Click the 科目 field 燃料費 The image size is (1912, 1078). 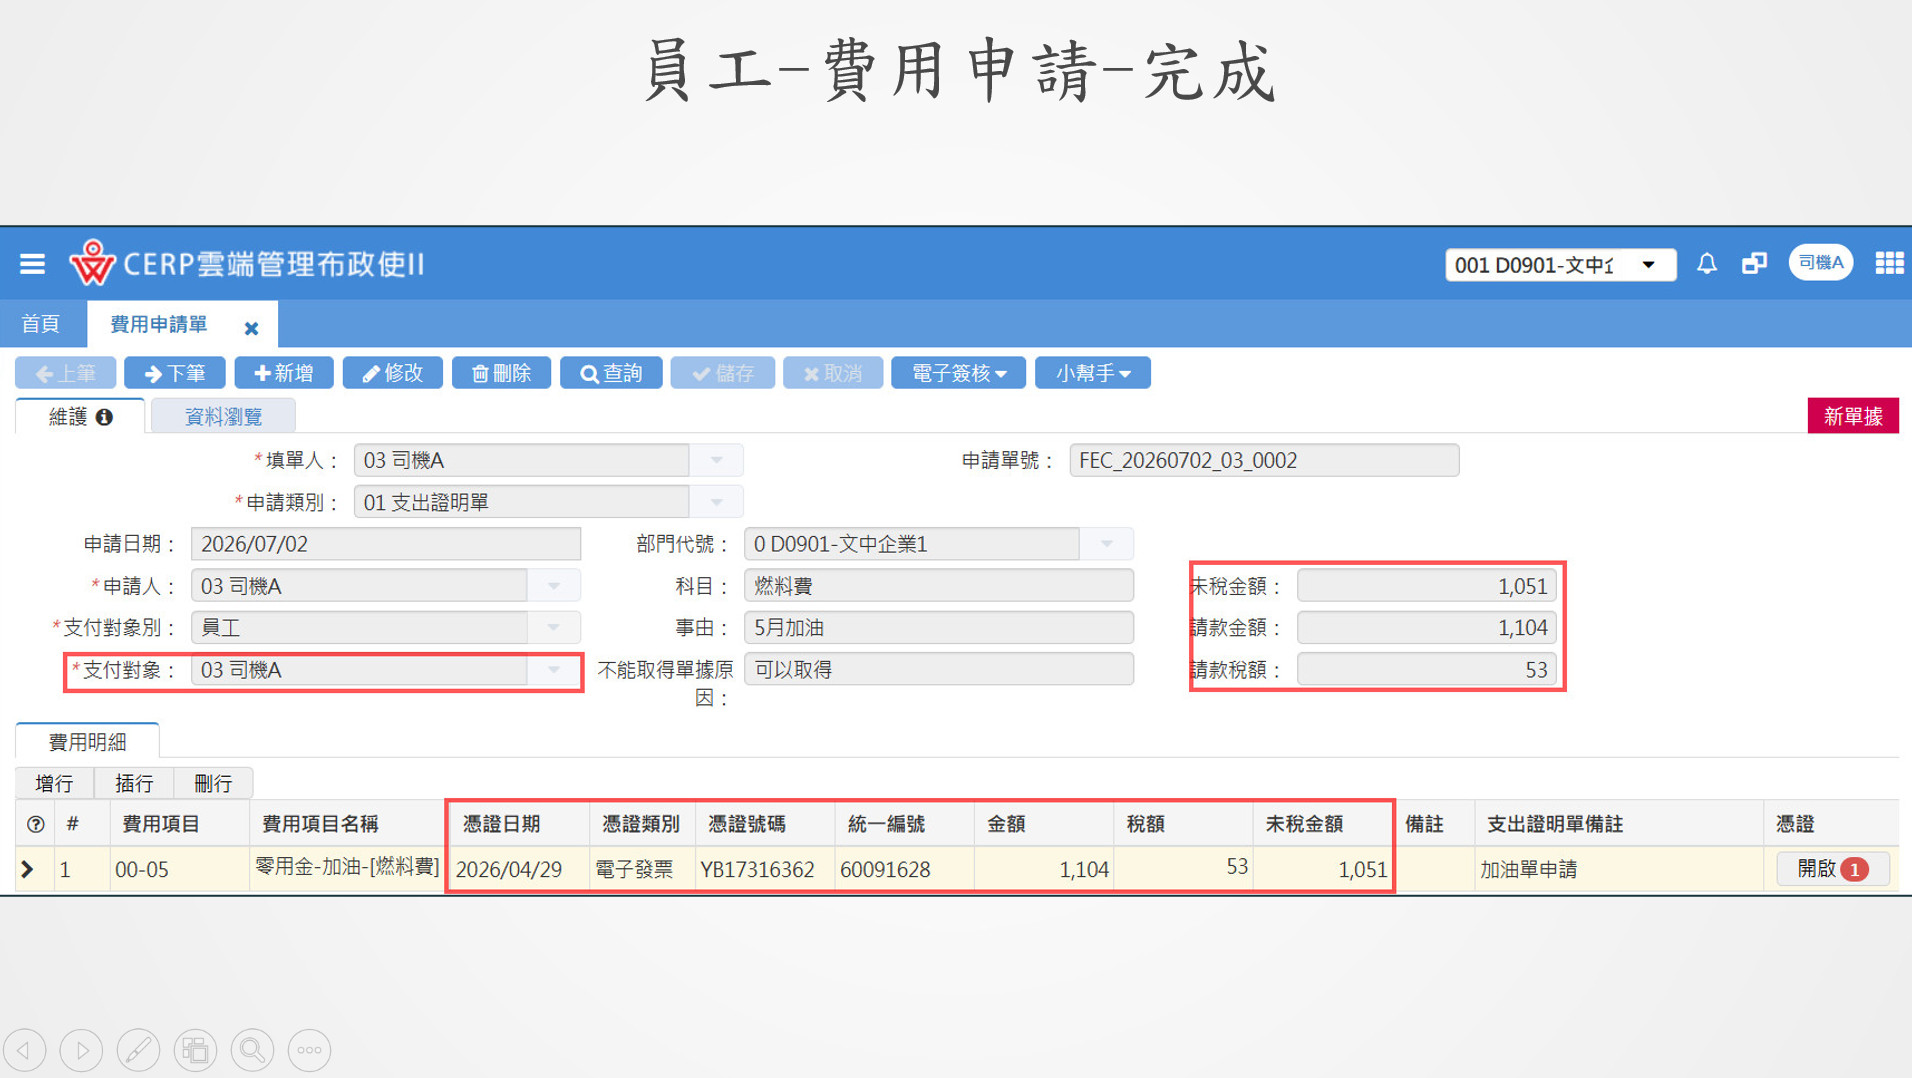938,586
